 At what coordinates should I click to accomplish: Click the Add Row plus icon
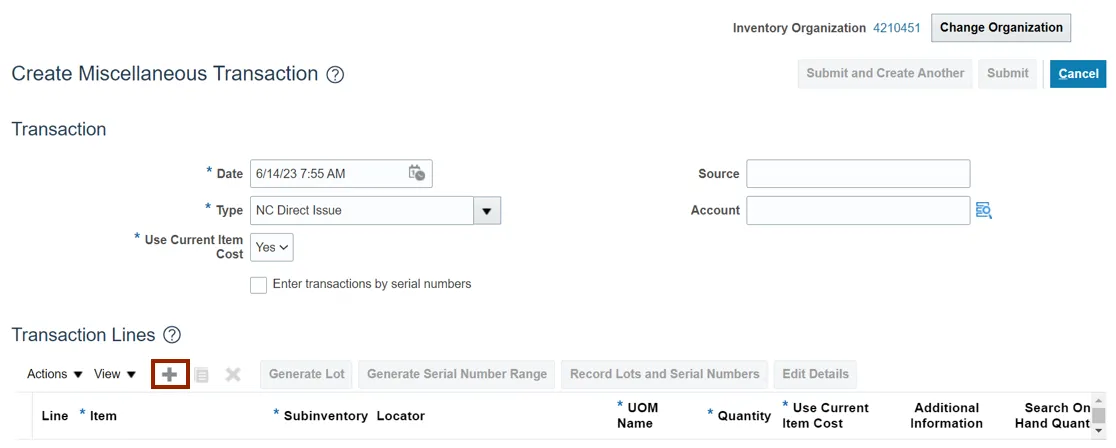(170, 375)
